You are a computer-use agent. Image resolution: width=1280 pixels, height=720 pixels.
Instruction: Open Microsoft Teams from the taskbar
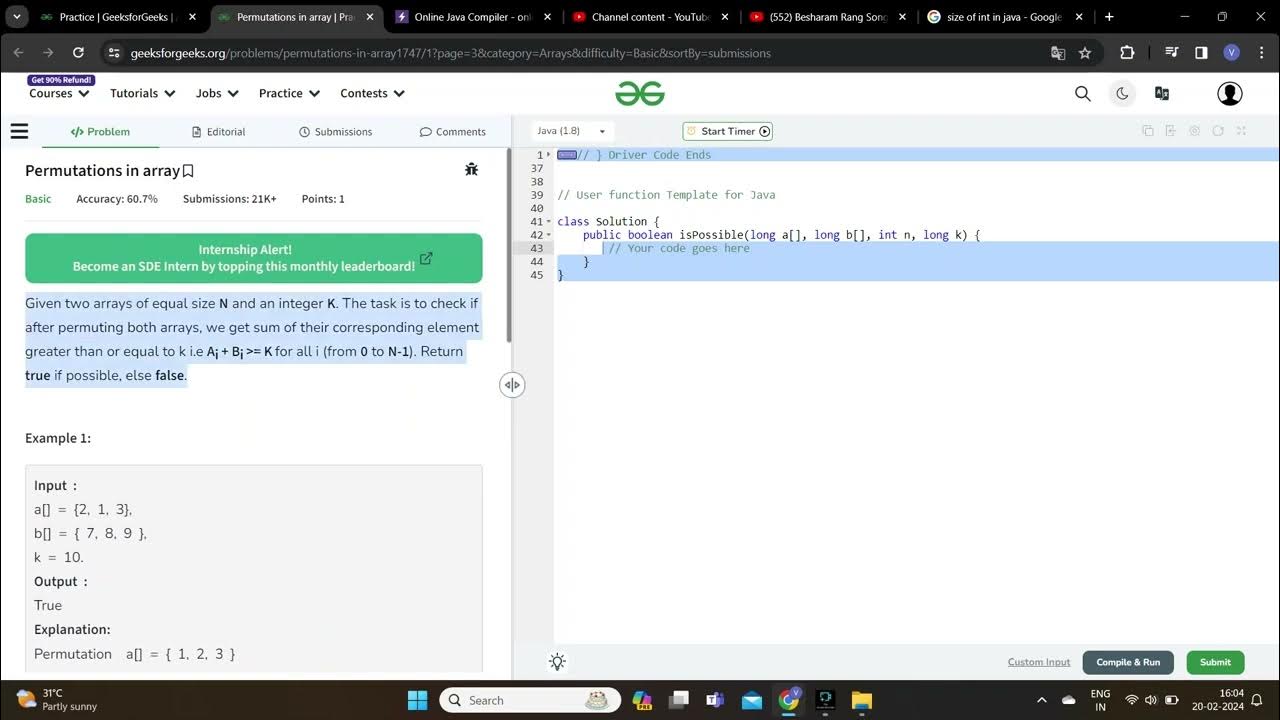coord(715,700)
